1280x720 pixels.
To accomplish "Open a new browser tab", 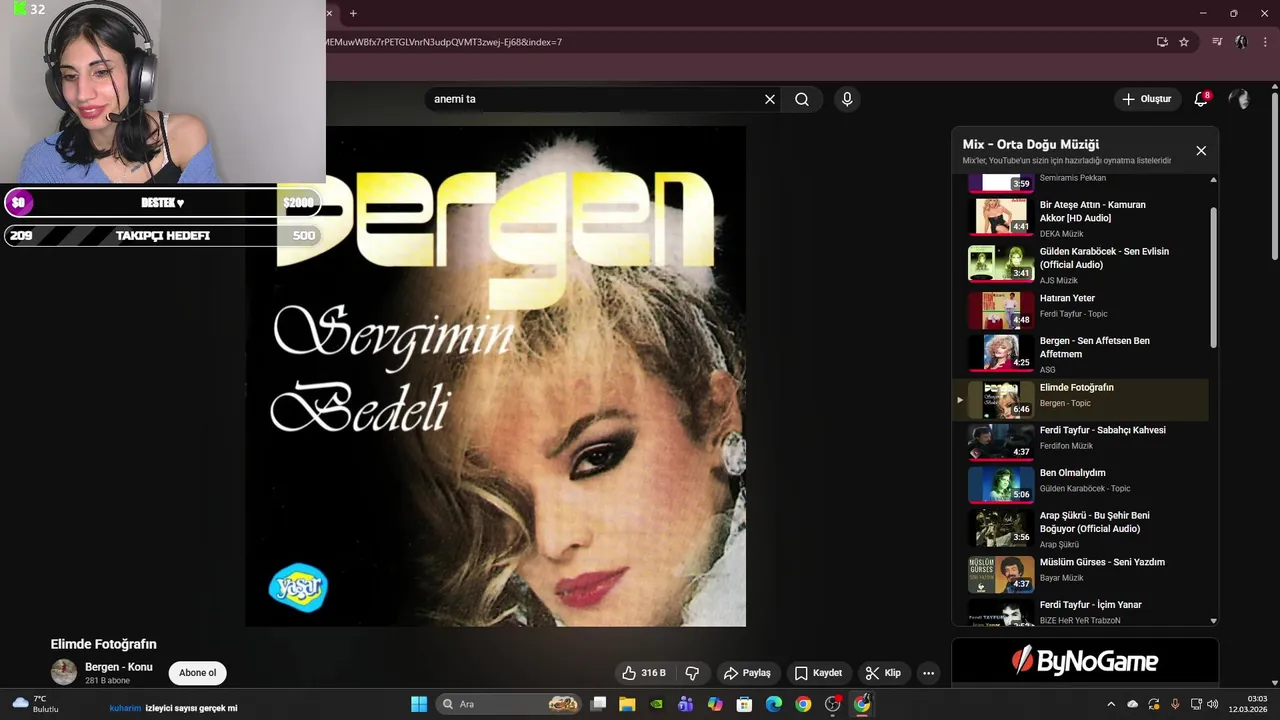I will (353, 13).
